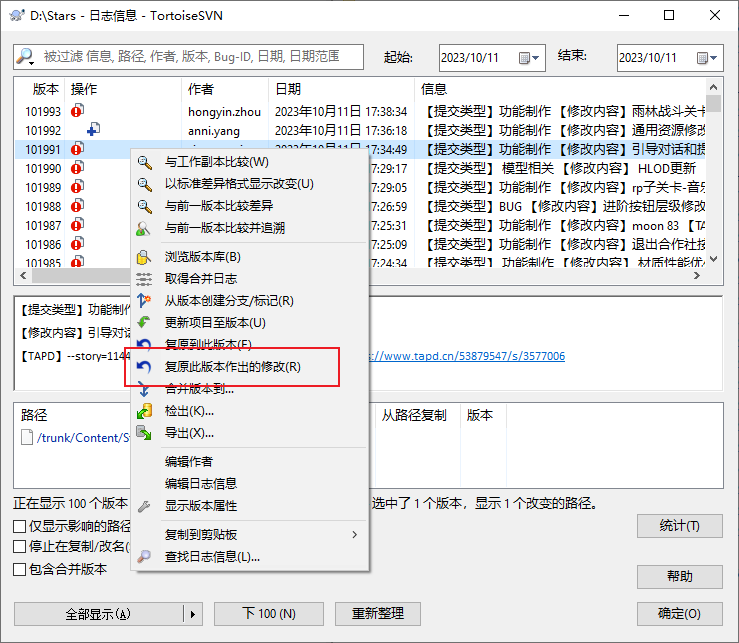Enable 停止在复制/改名 checkbox
Viewport: 739px width, 643px height.
point(20,547)
